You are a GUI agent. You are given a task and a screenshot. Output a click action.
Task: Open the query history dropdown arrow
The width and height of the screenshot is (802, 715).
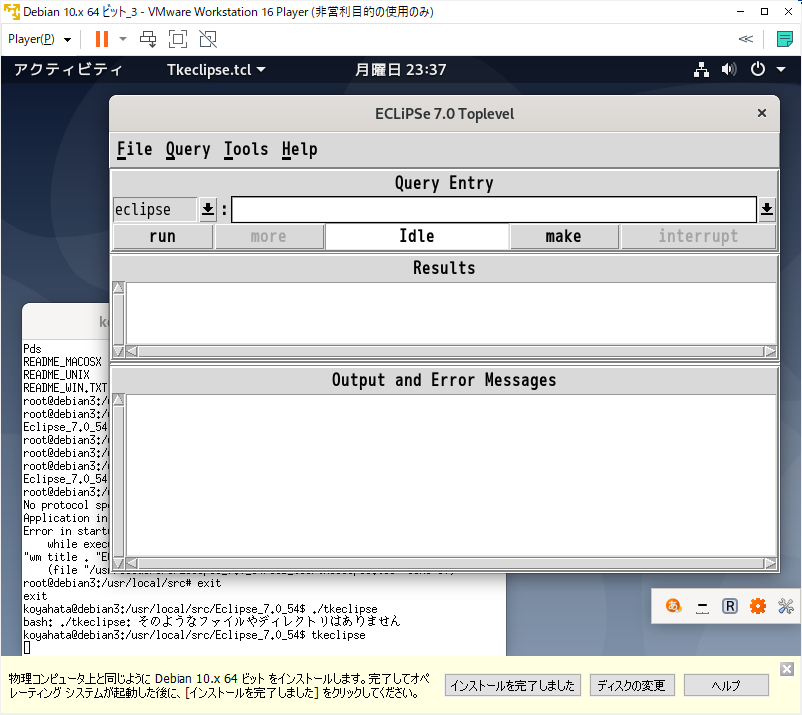pos(766,209)
